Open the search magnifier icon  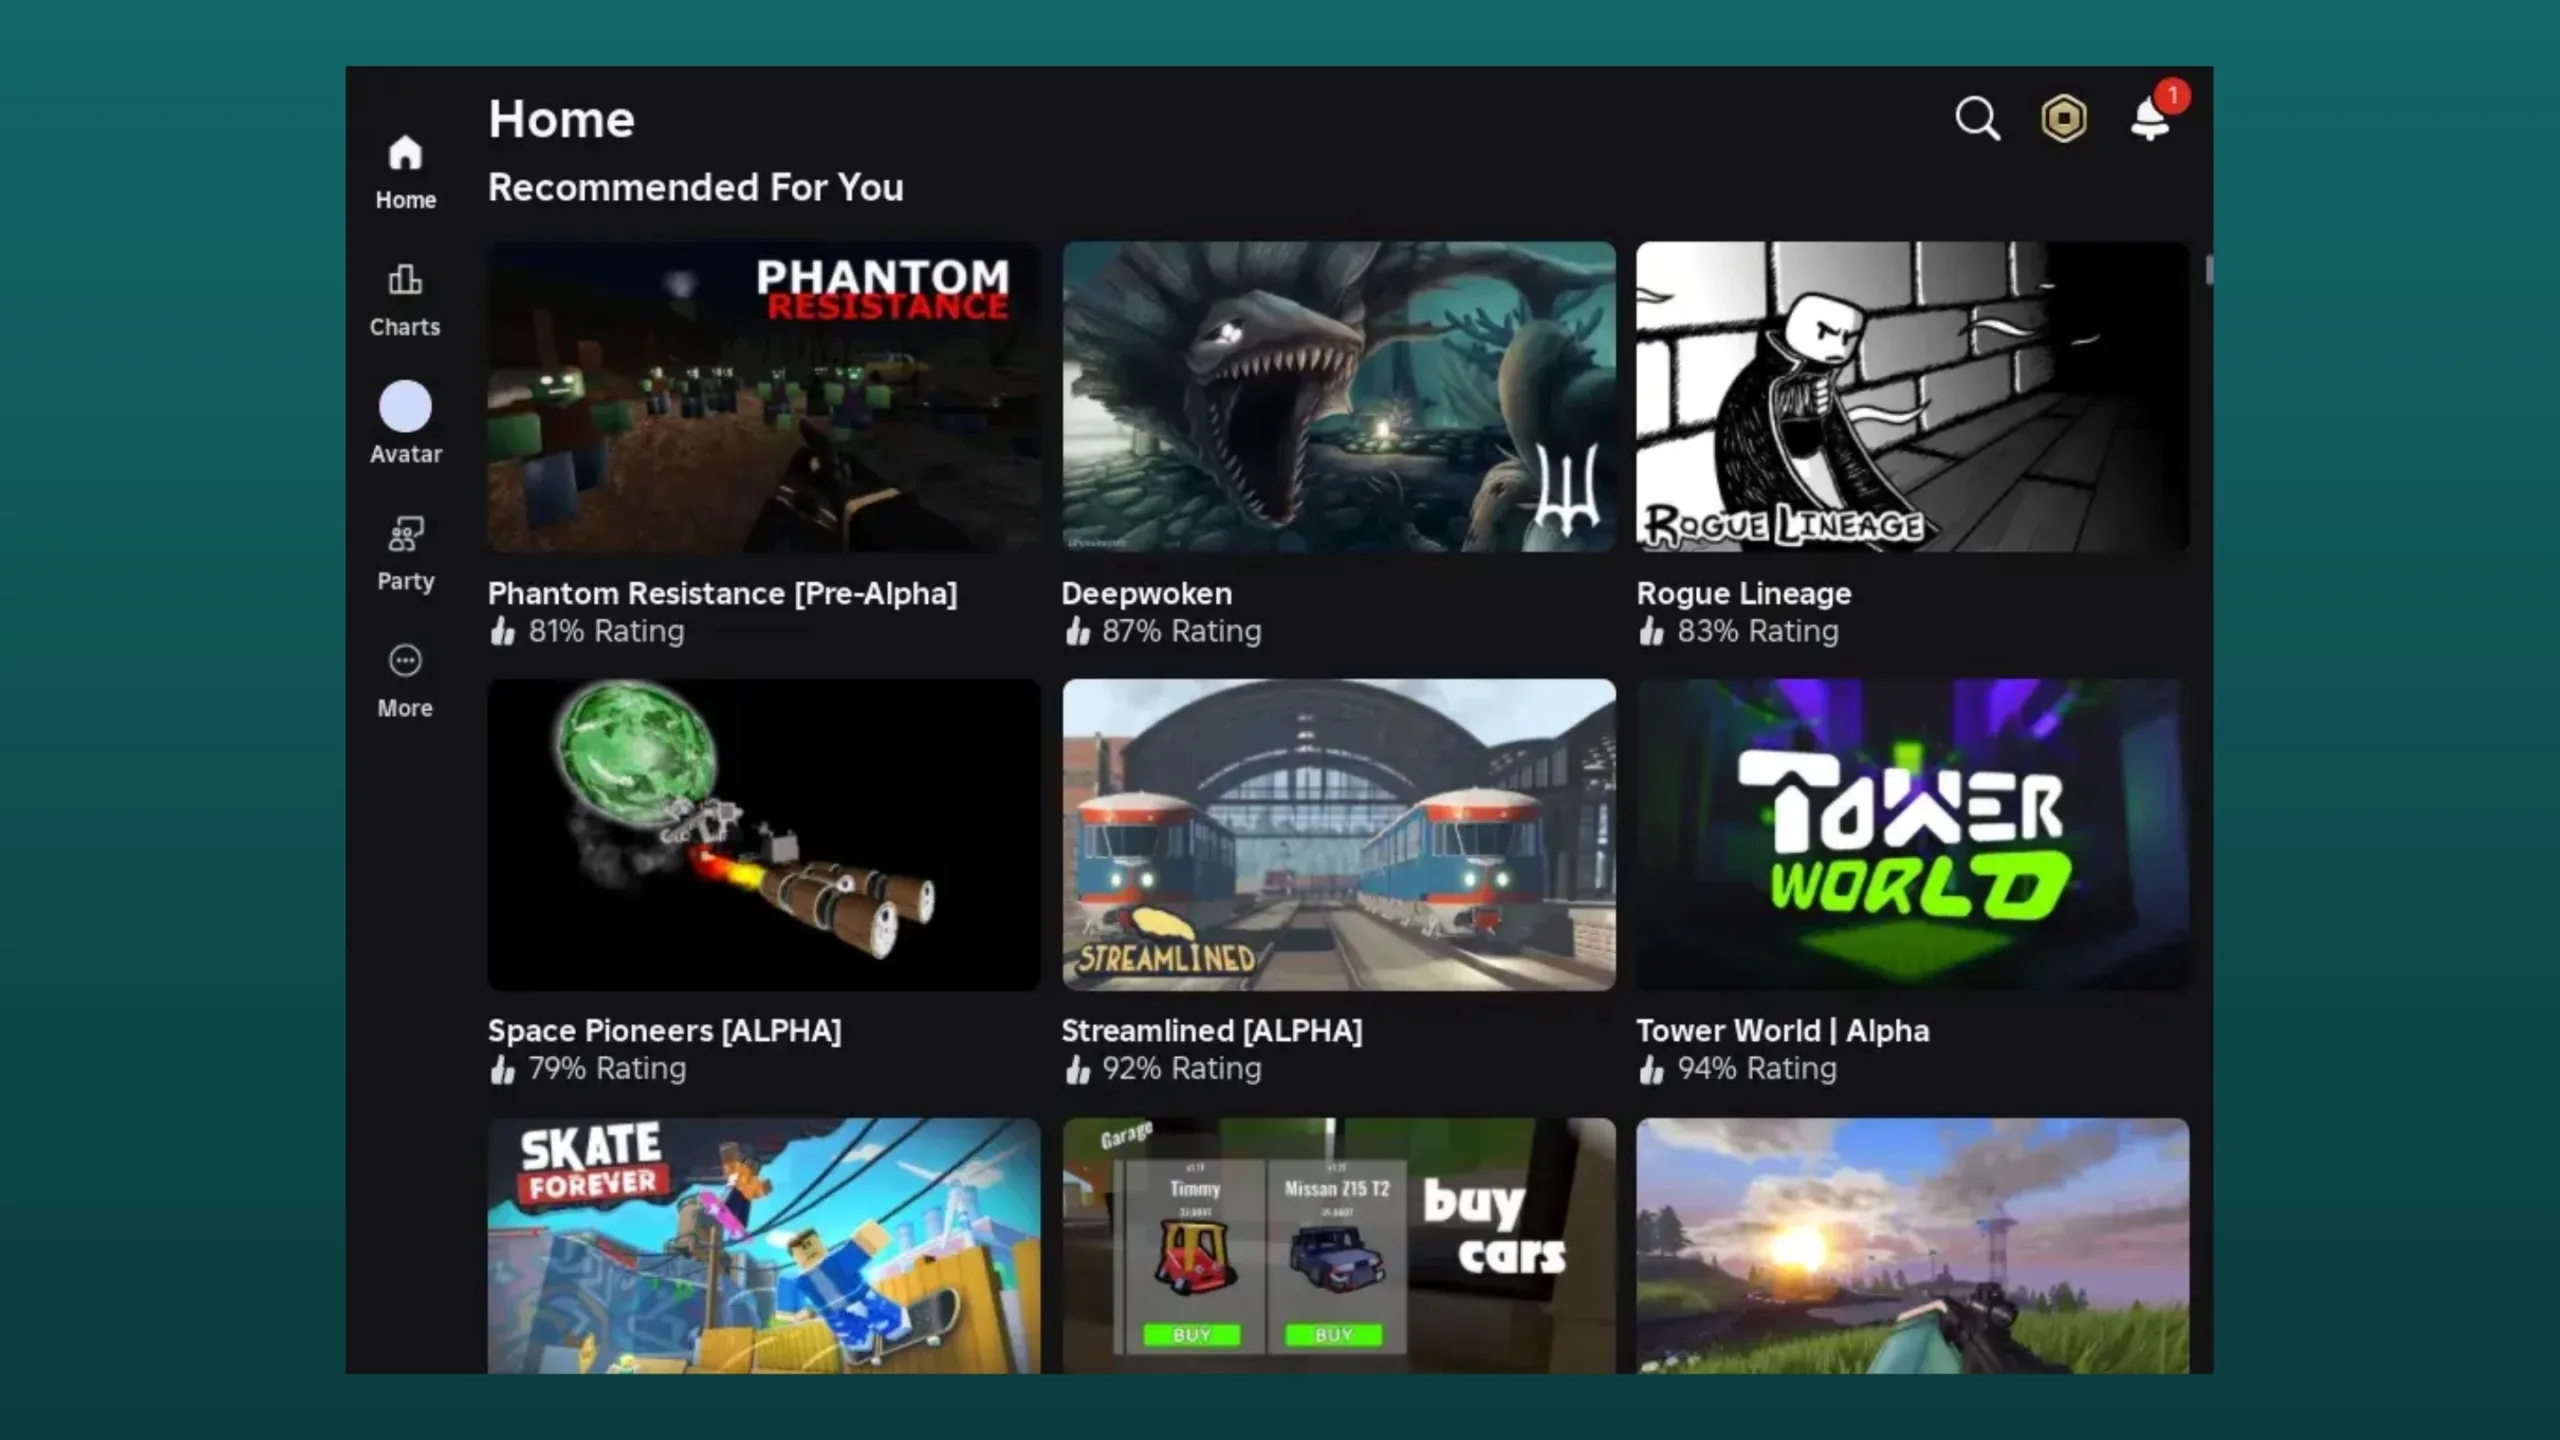(1977, 119)
